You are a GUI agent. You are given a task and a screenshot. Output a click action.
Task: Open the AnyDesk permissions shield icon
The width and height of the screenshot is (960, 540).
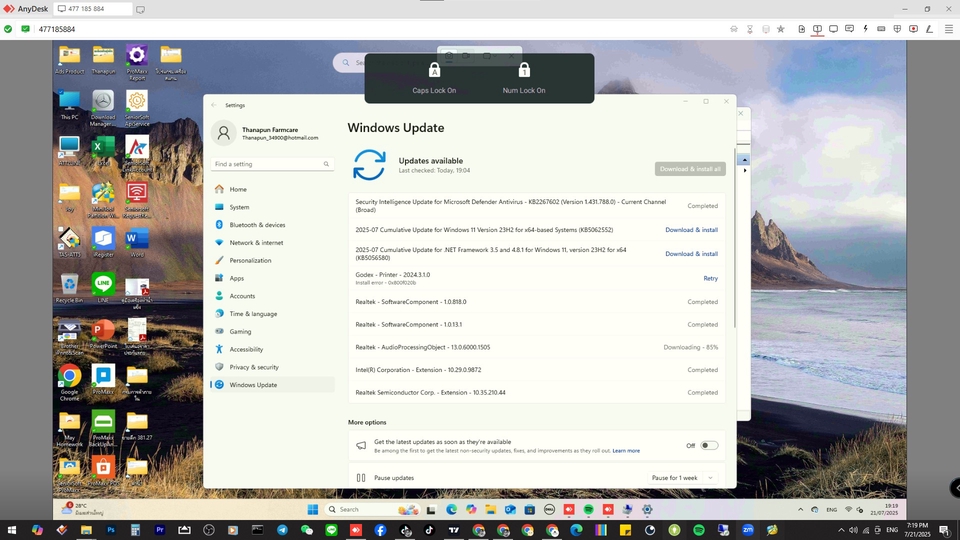coord(897,29)
